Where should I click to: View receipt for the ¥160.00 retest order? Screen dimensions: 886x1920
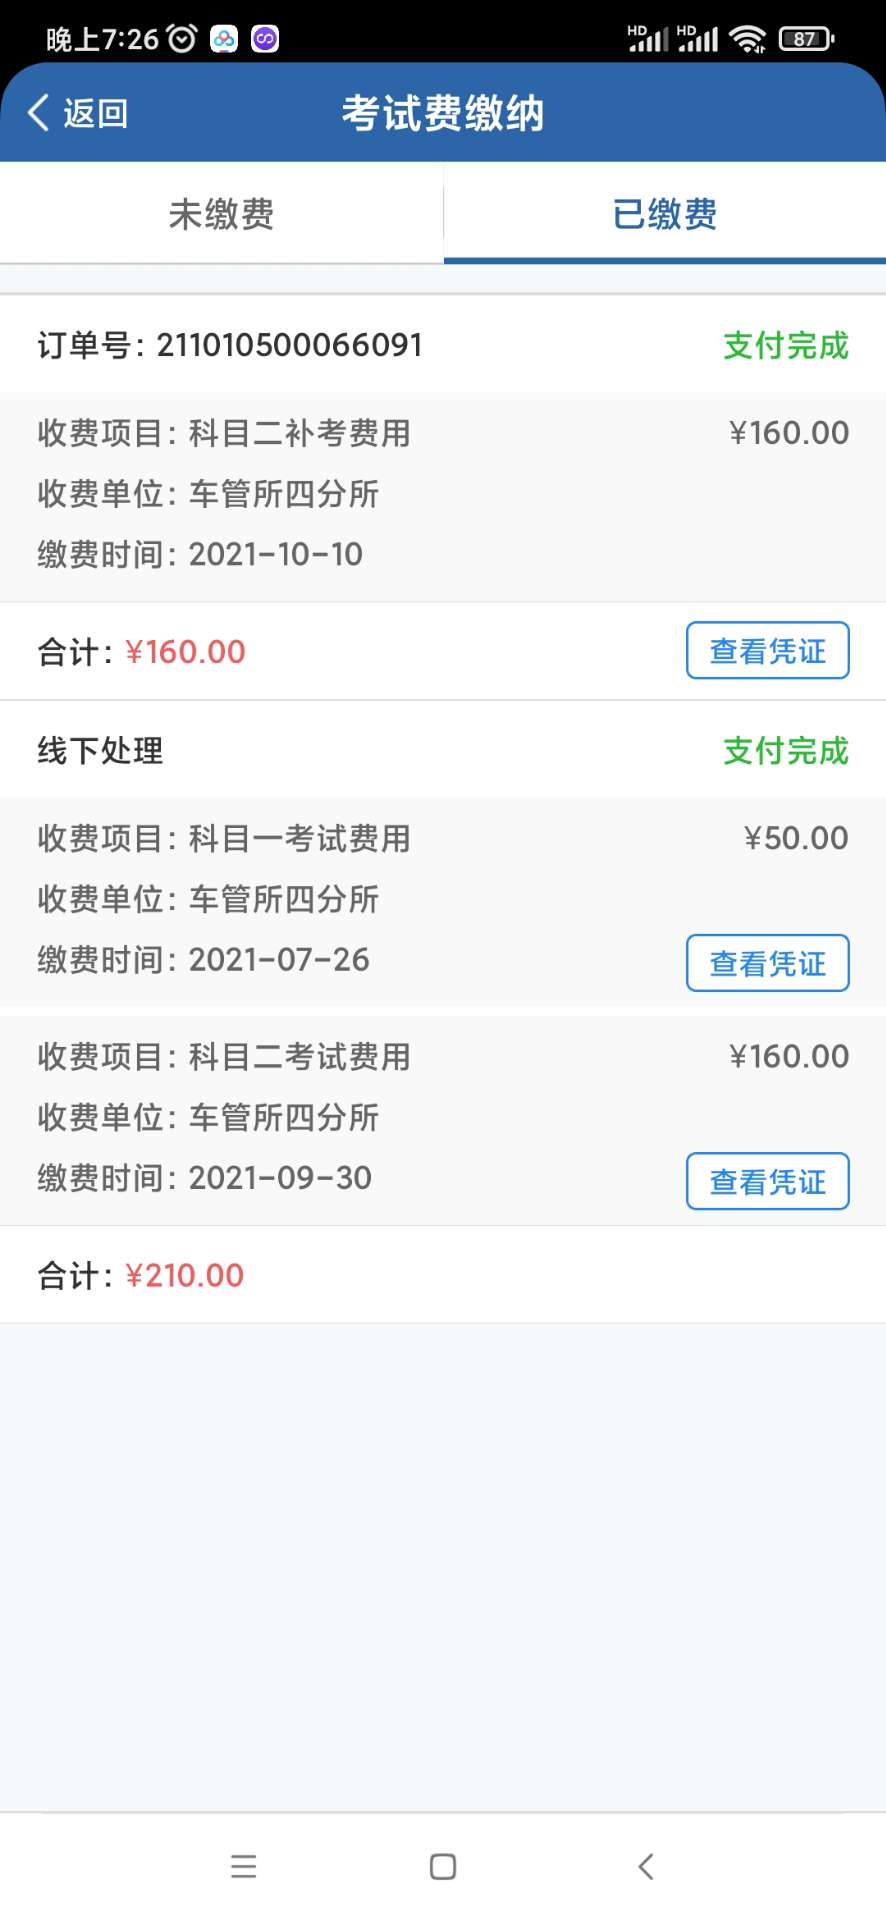coord(767,651)
